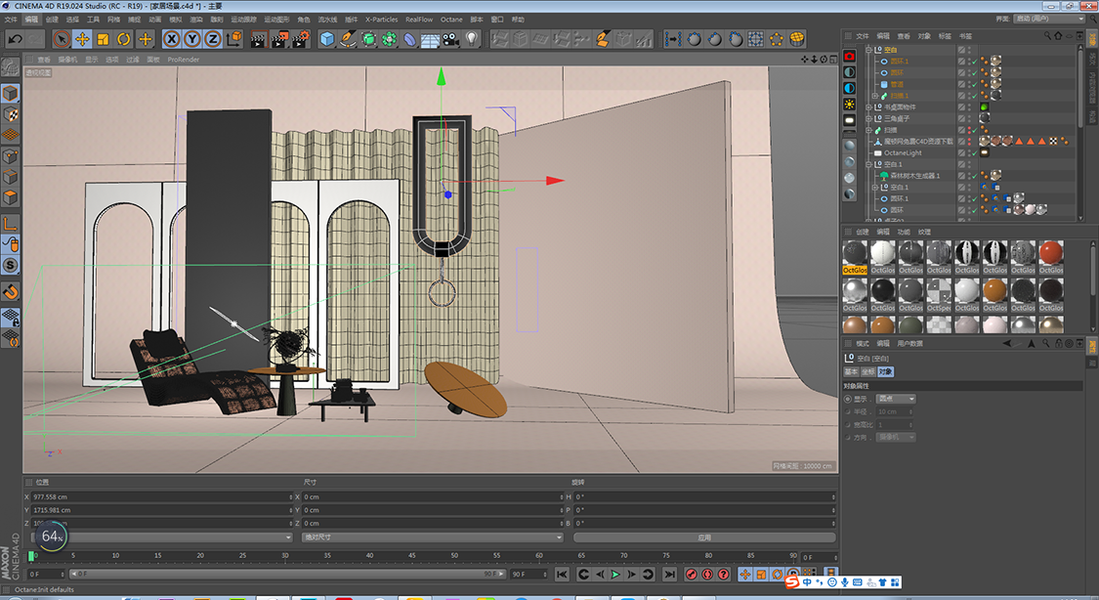Toggle visibility dots of 三角桌子 object

pyautogui.click(x=969, y=118)
